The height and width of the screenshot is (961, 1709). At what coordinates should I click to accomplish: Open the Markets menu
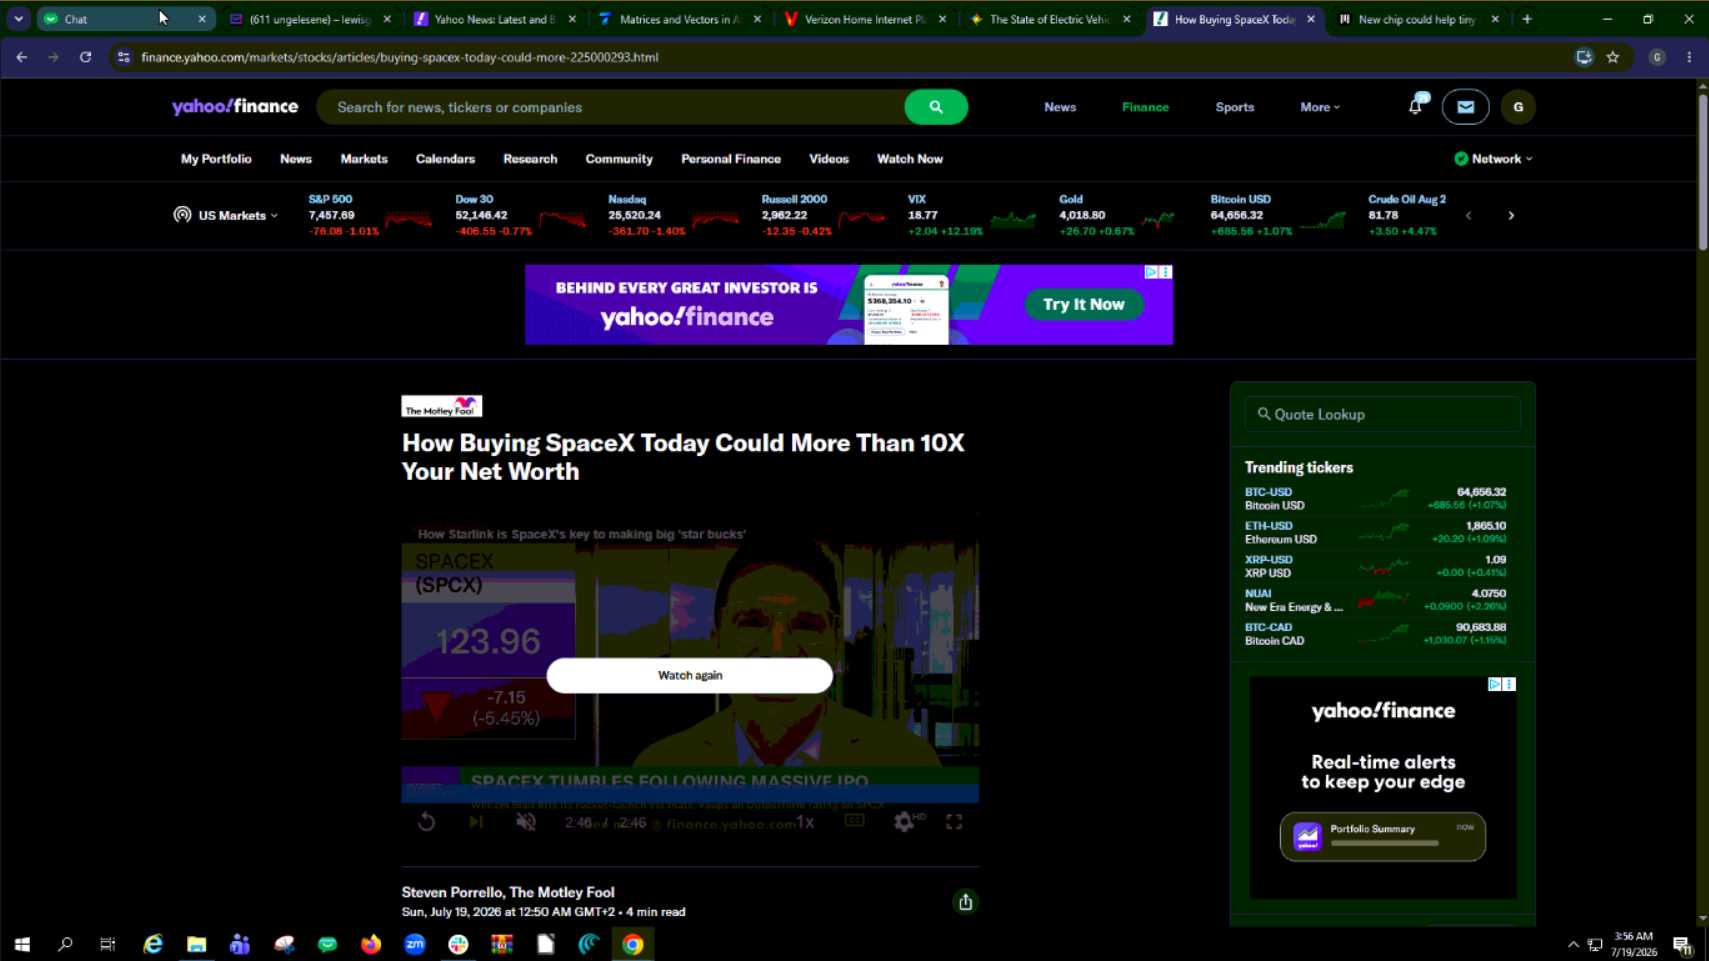point(364,159)
